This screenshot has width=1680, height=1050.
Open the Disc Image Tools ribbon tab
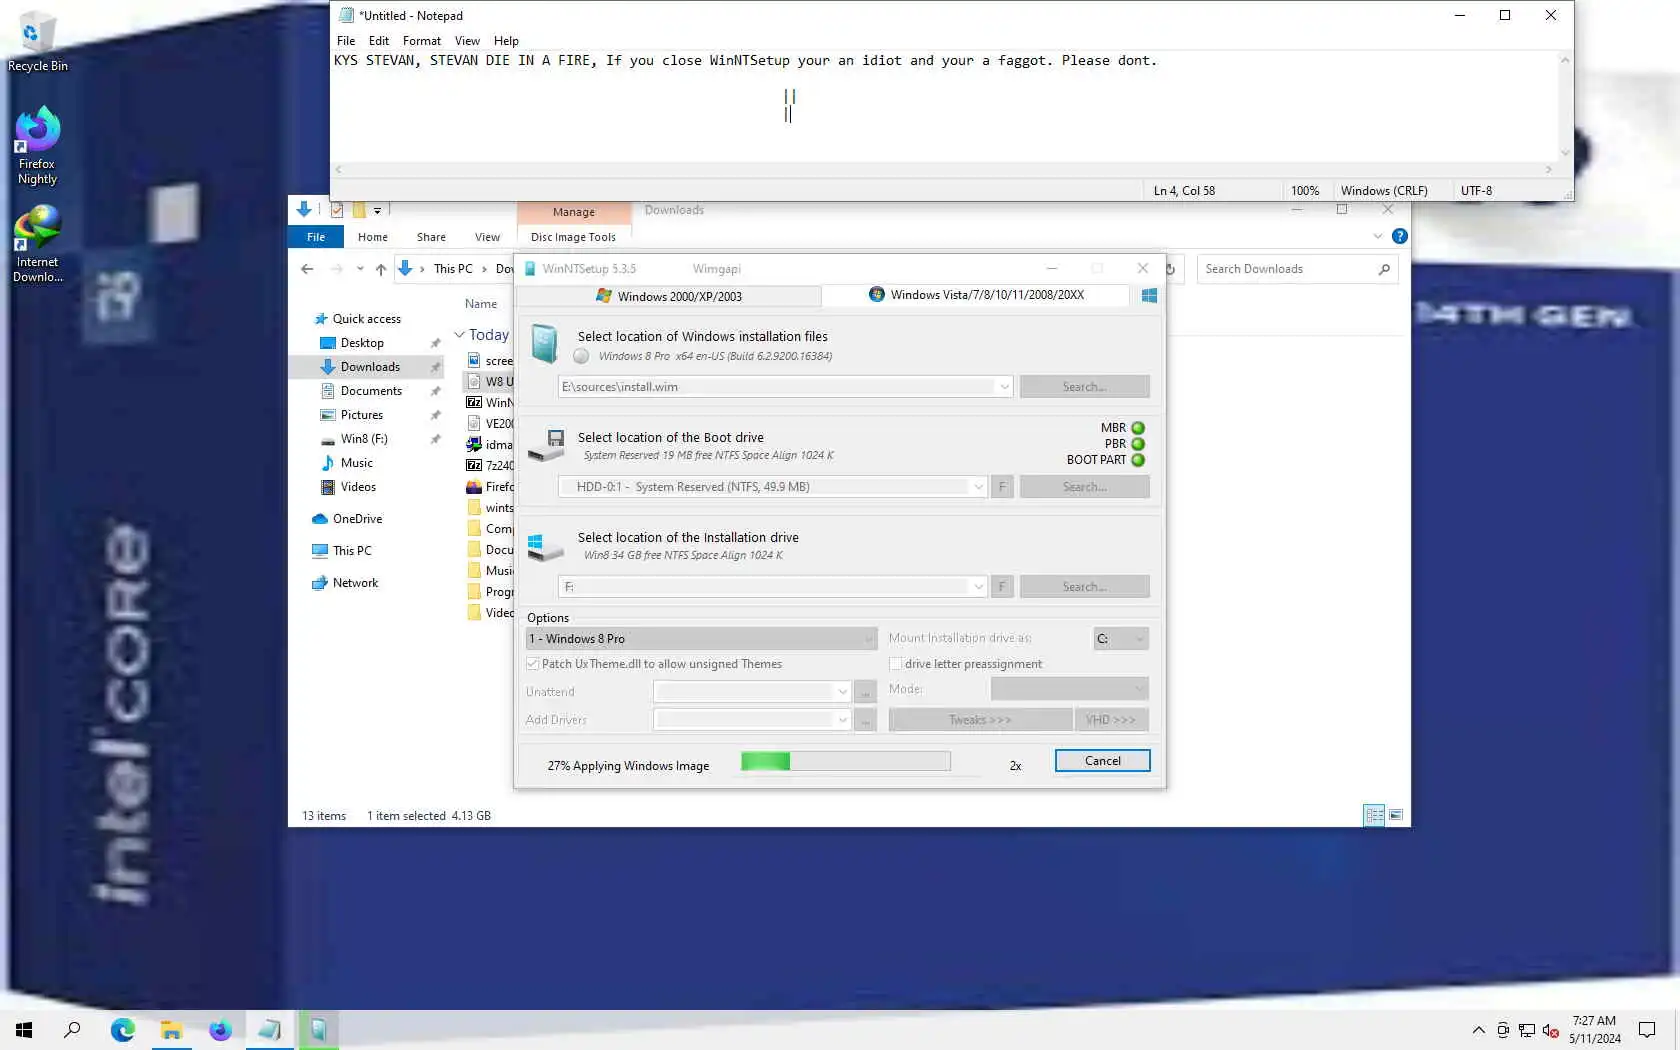(x=573, y=237)
